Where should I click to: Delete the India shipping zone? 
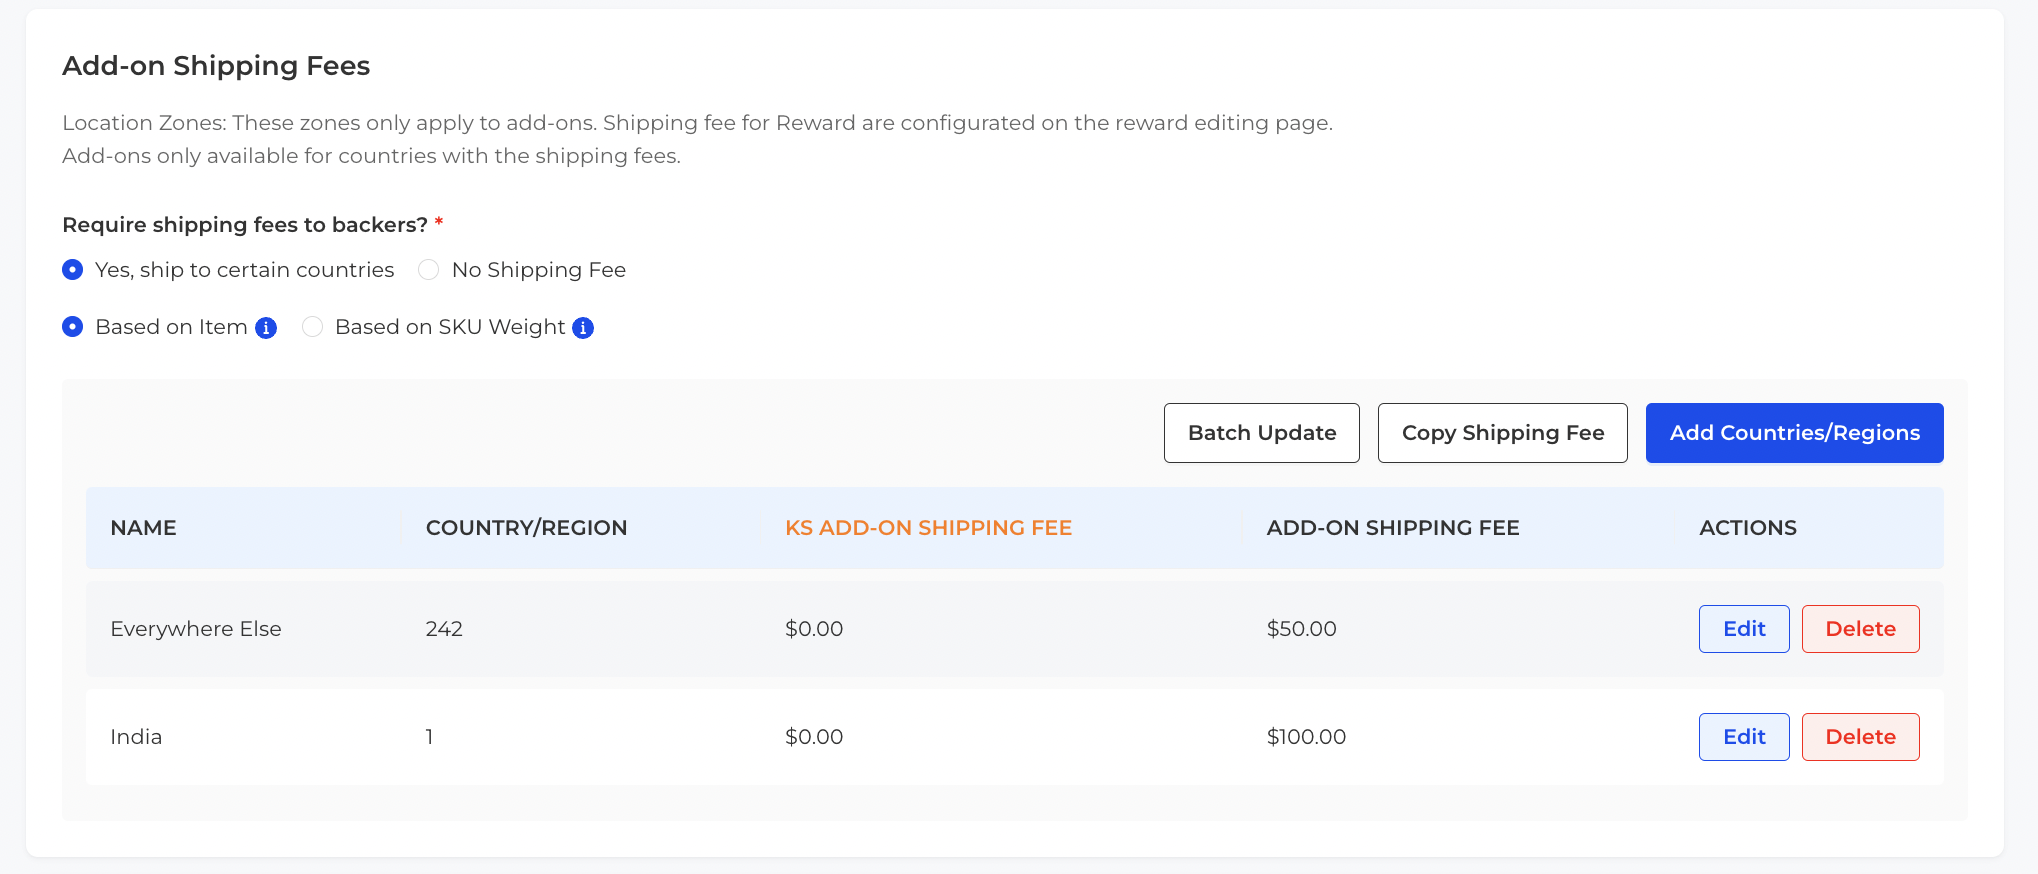tap(1861, 737)
